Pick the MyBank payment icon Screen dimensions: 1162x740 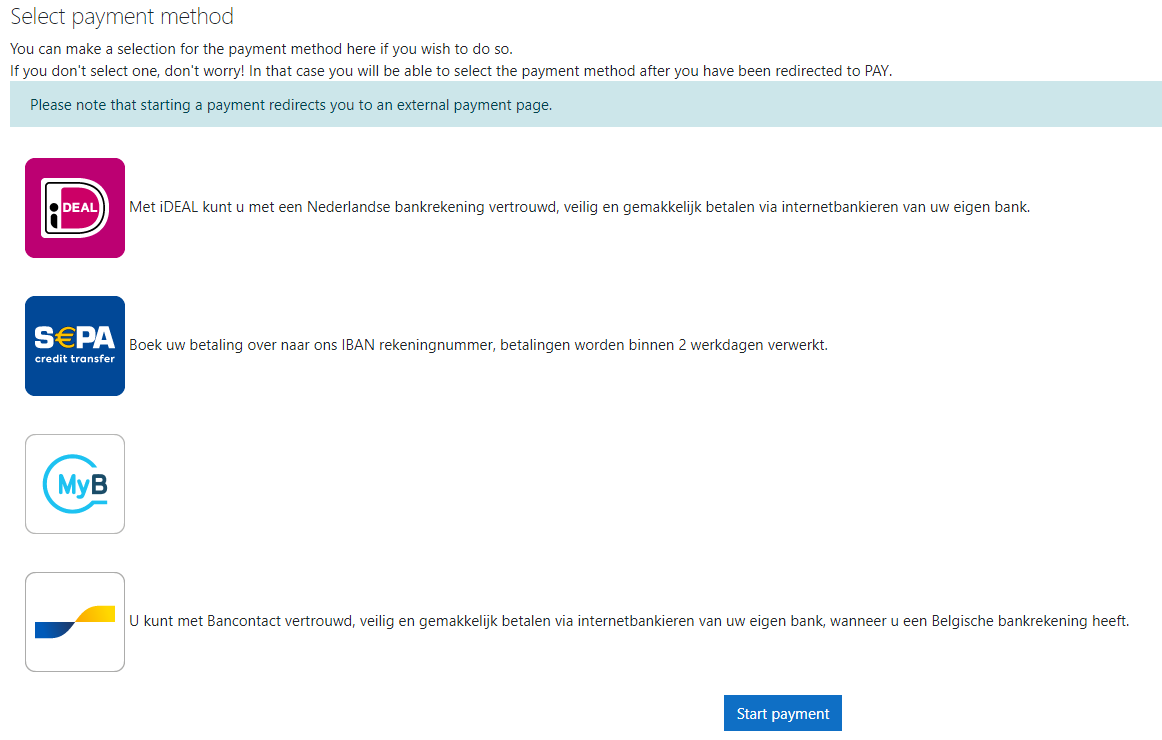click(x=75, y=484)
